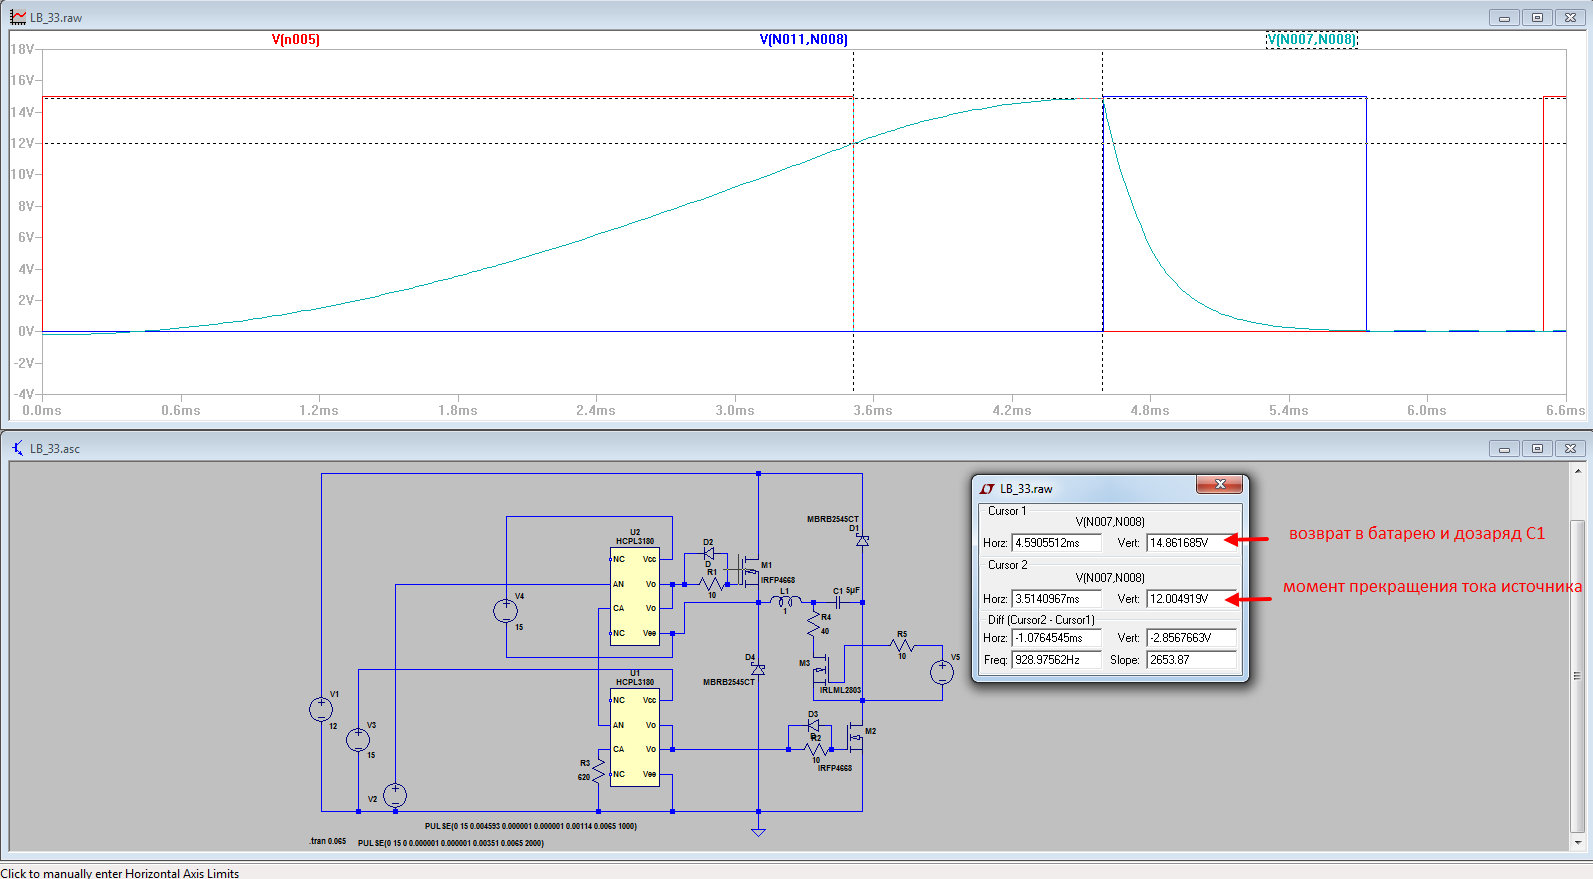Screen dimensions: 1593x879
Task: Click the Freq field in cursor dialog
Action: pyautogui.click(x=1055, y=660)
